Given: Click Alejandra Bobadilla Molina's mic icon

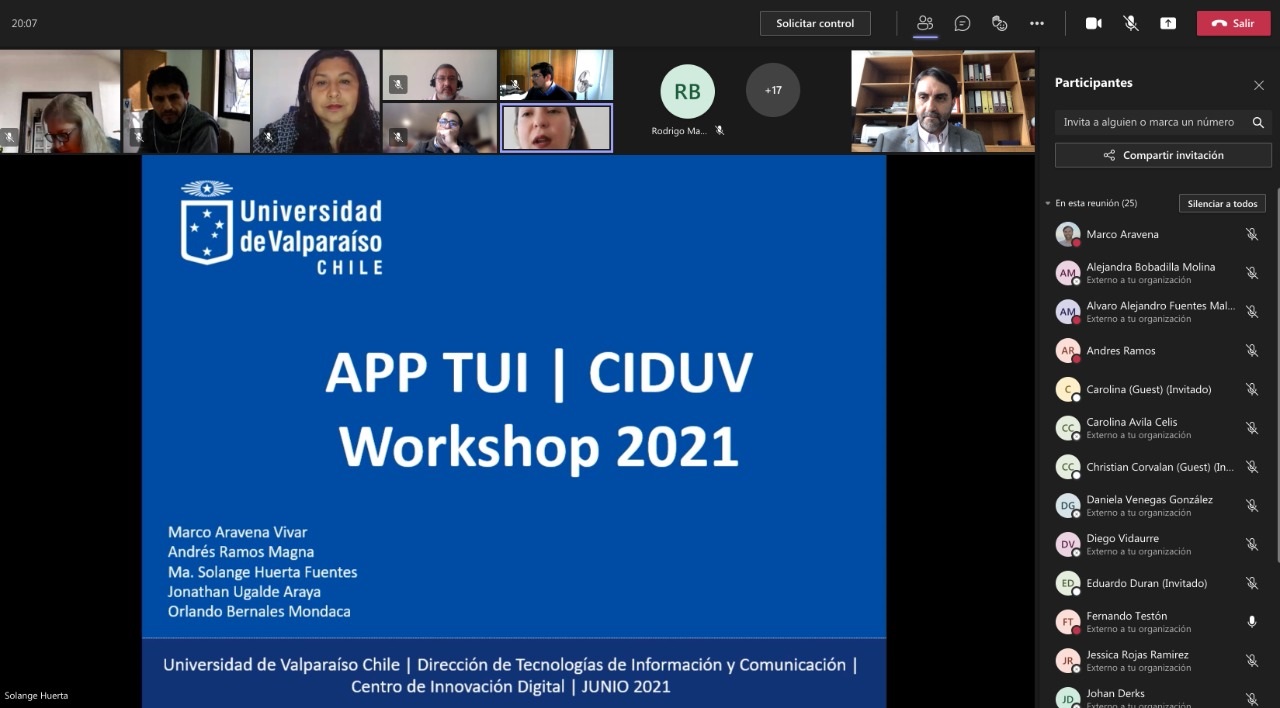Looking at the screenshot, I should (x=1251, y=273).
